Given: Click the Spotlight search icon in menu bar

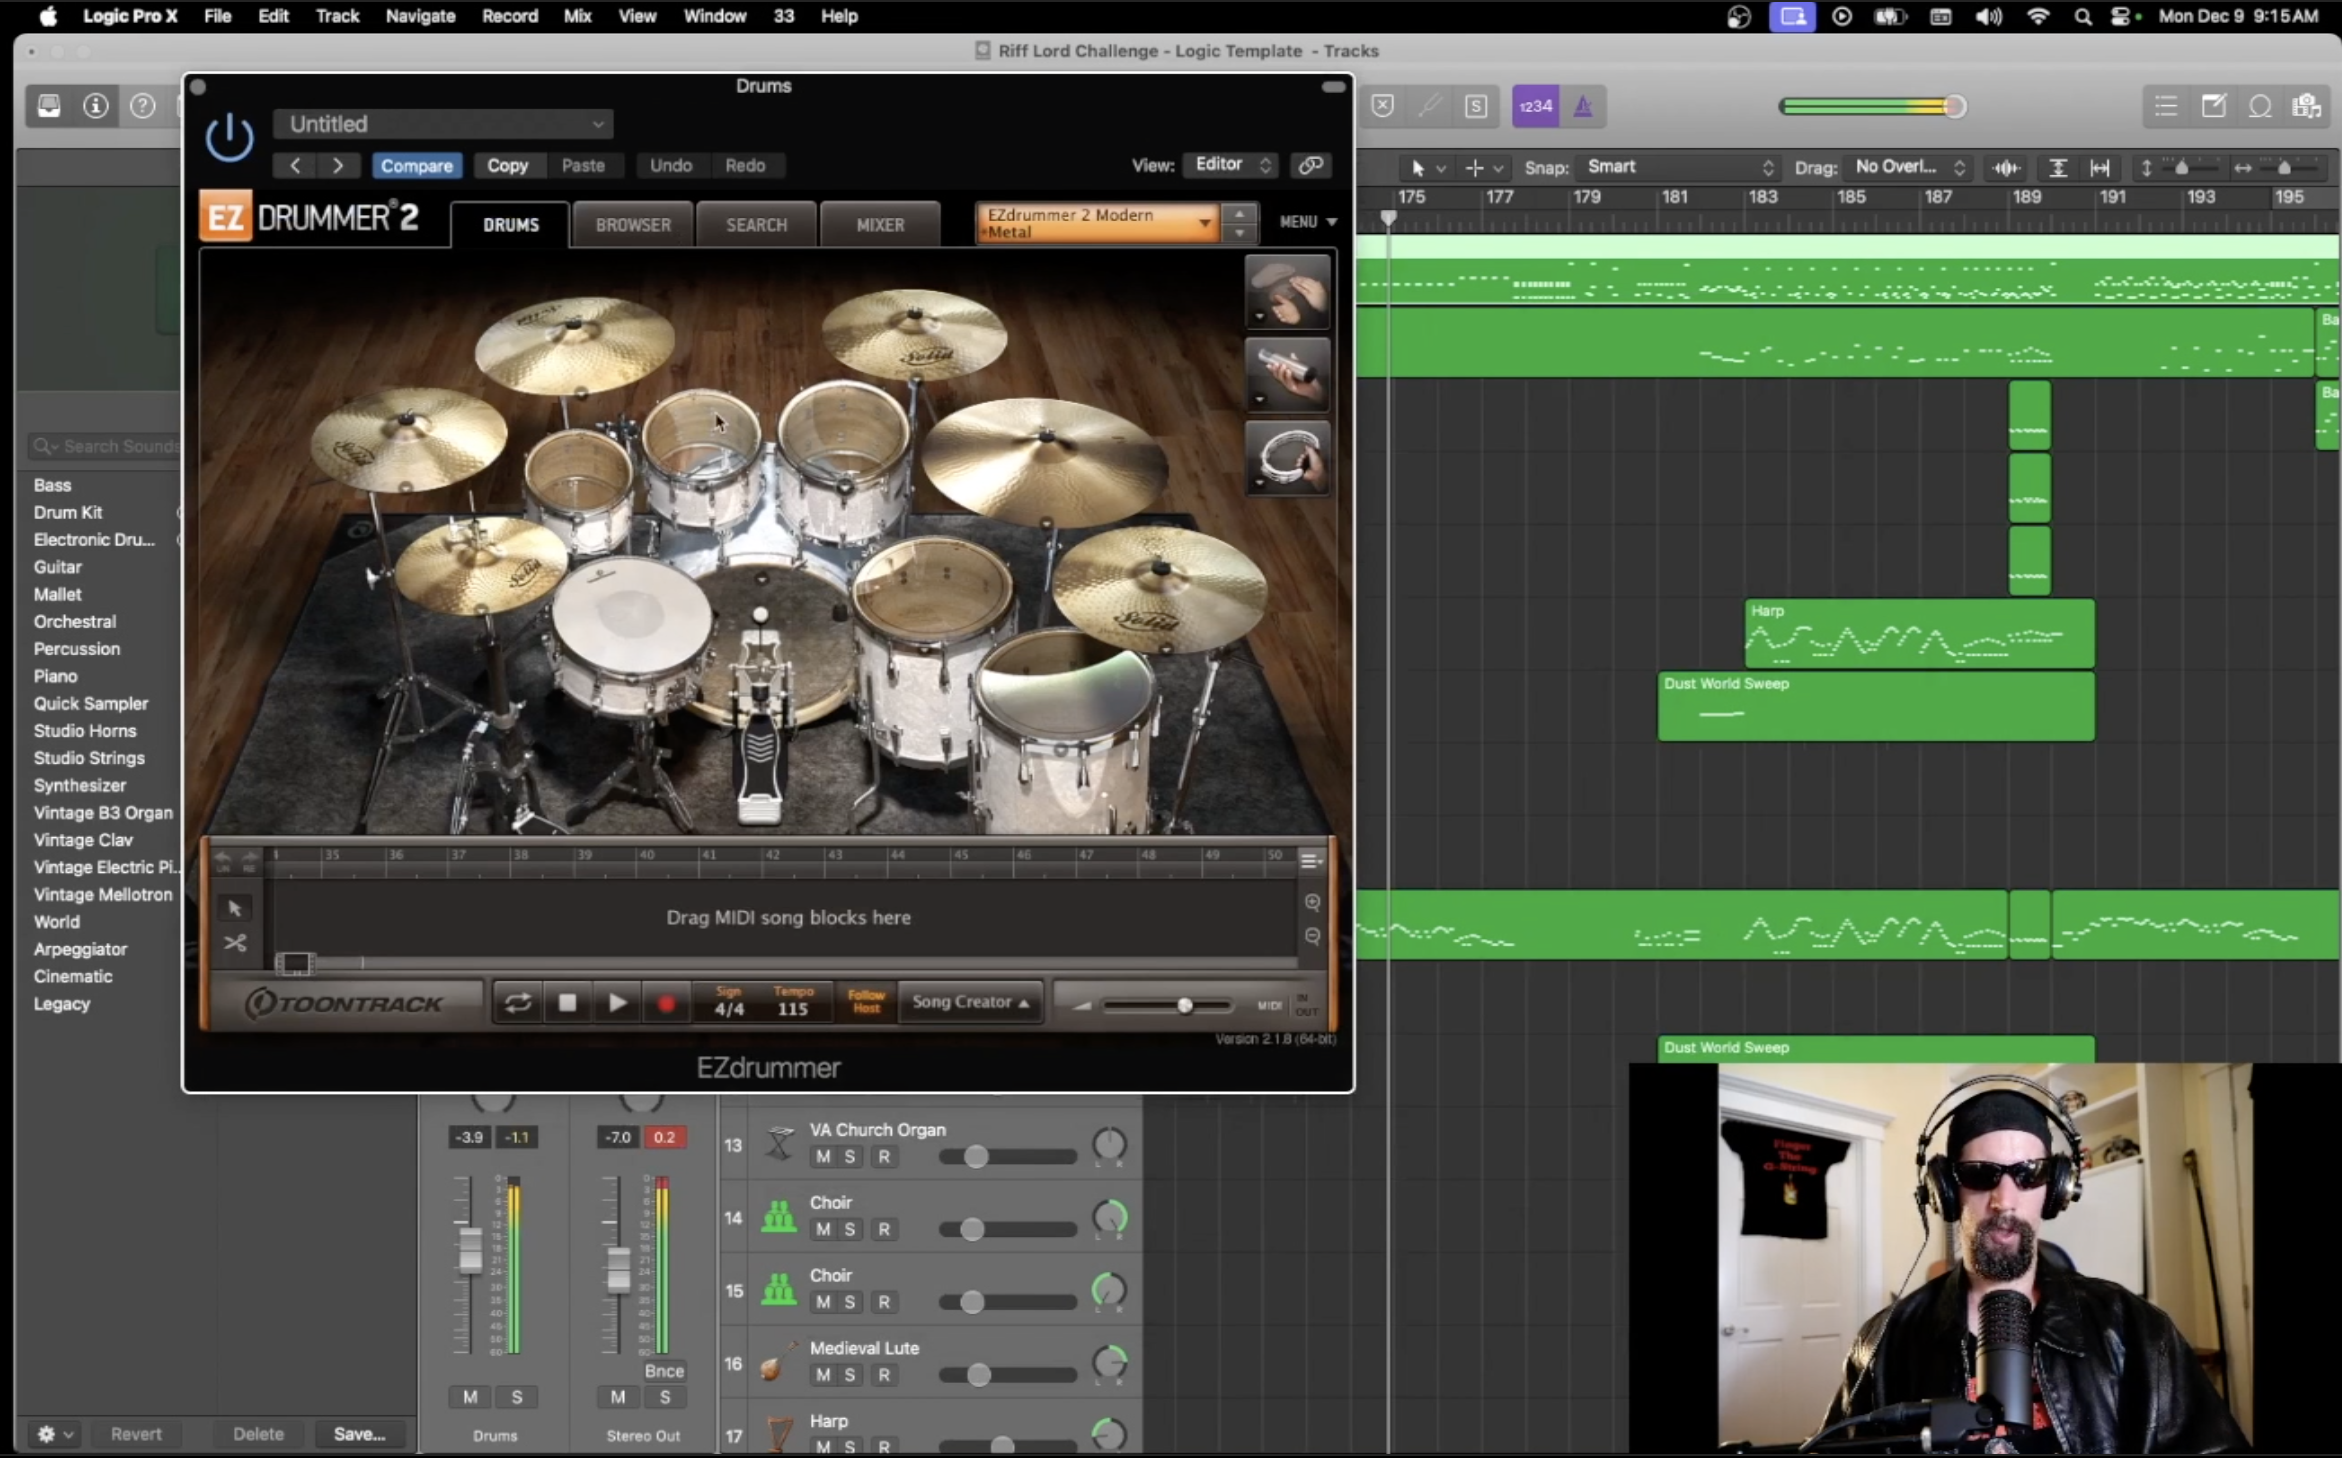Looking at the screenshot, I should [x=2083, y=16].
